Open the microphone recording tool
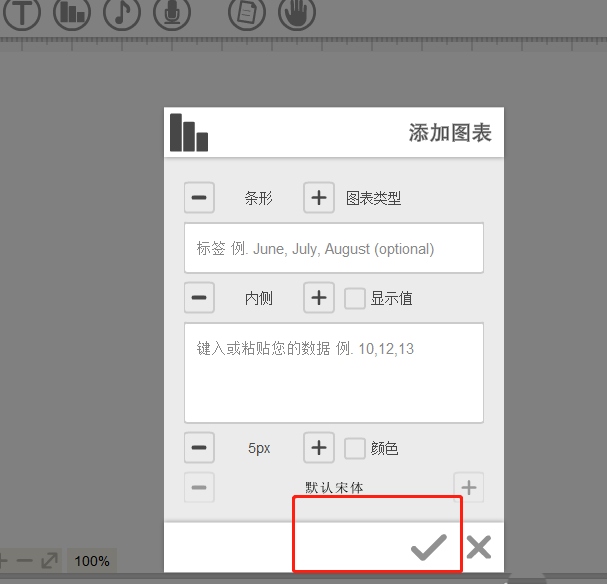Screen dimensions: 607x584 coord(172,12)
